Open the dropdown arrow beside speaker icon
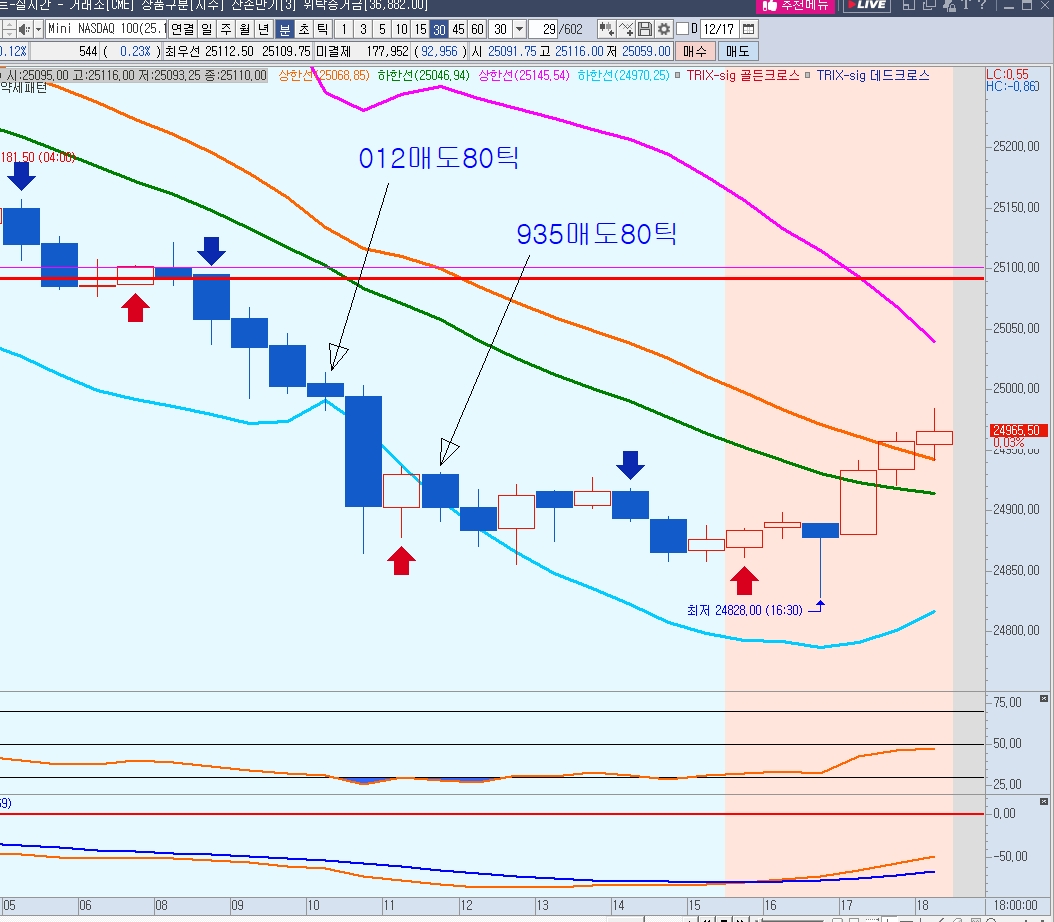1054x922 pixels. coord(38,29)
